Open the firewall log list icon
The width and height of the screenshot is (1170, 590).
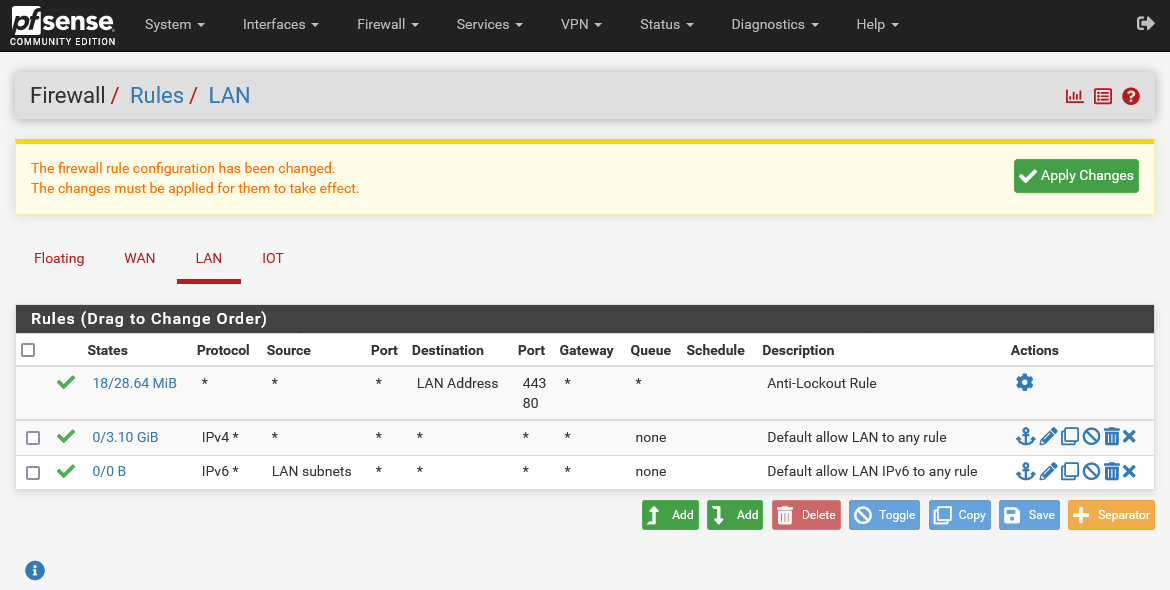[1102, 96]
